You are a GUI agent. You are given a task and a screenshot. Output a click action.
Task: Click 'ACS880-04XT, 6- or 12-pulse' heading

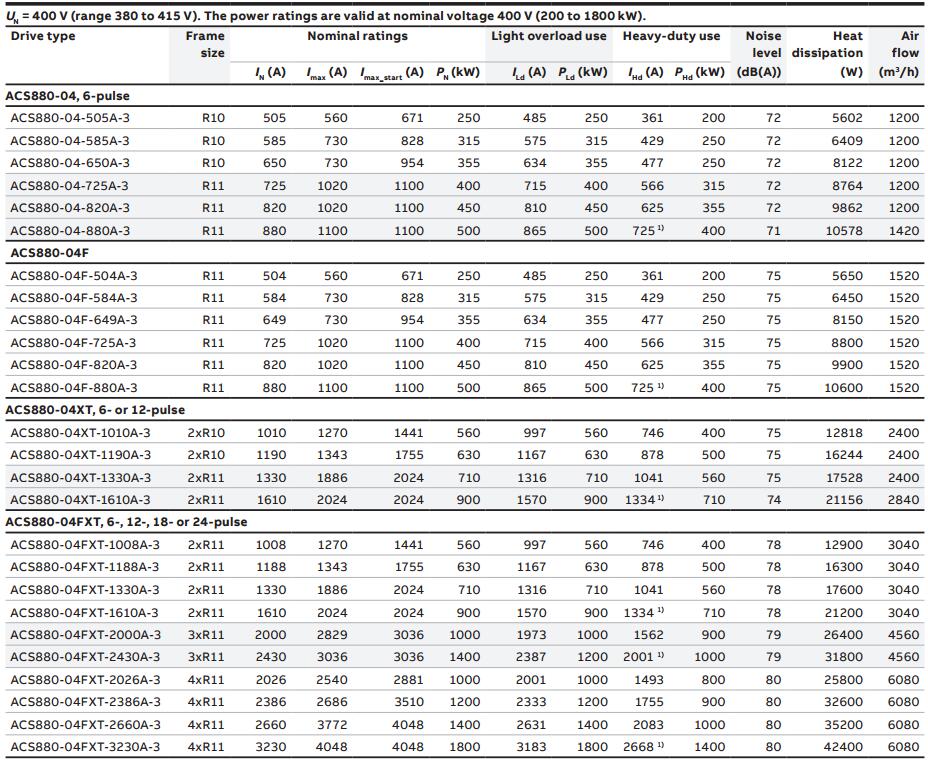coord(95,410)
